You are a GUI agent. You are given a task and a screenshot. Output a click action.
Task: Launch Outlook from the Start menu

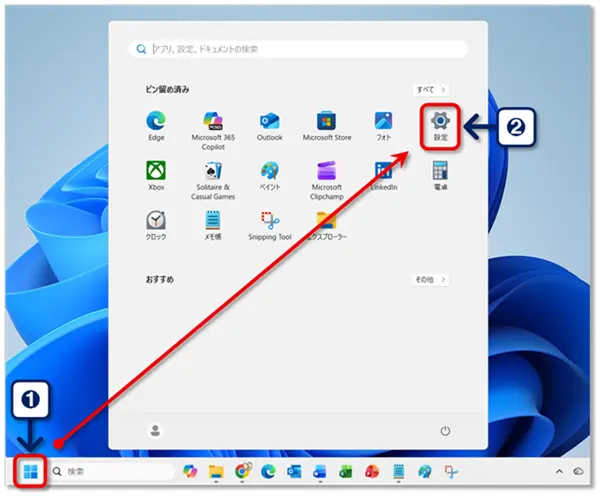[x=269, y=125]
